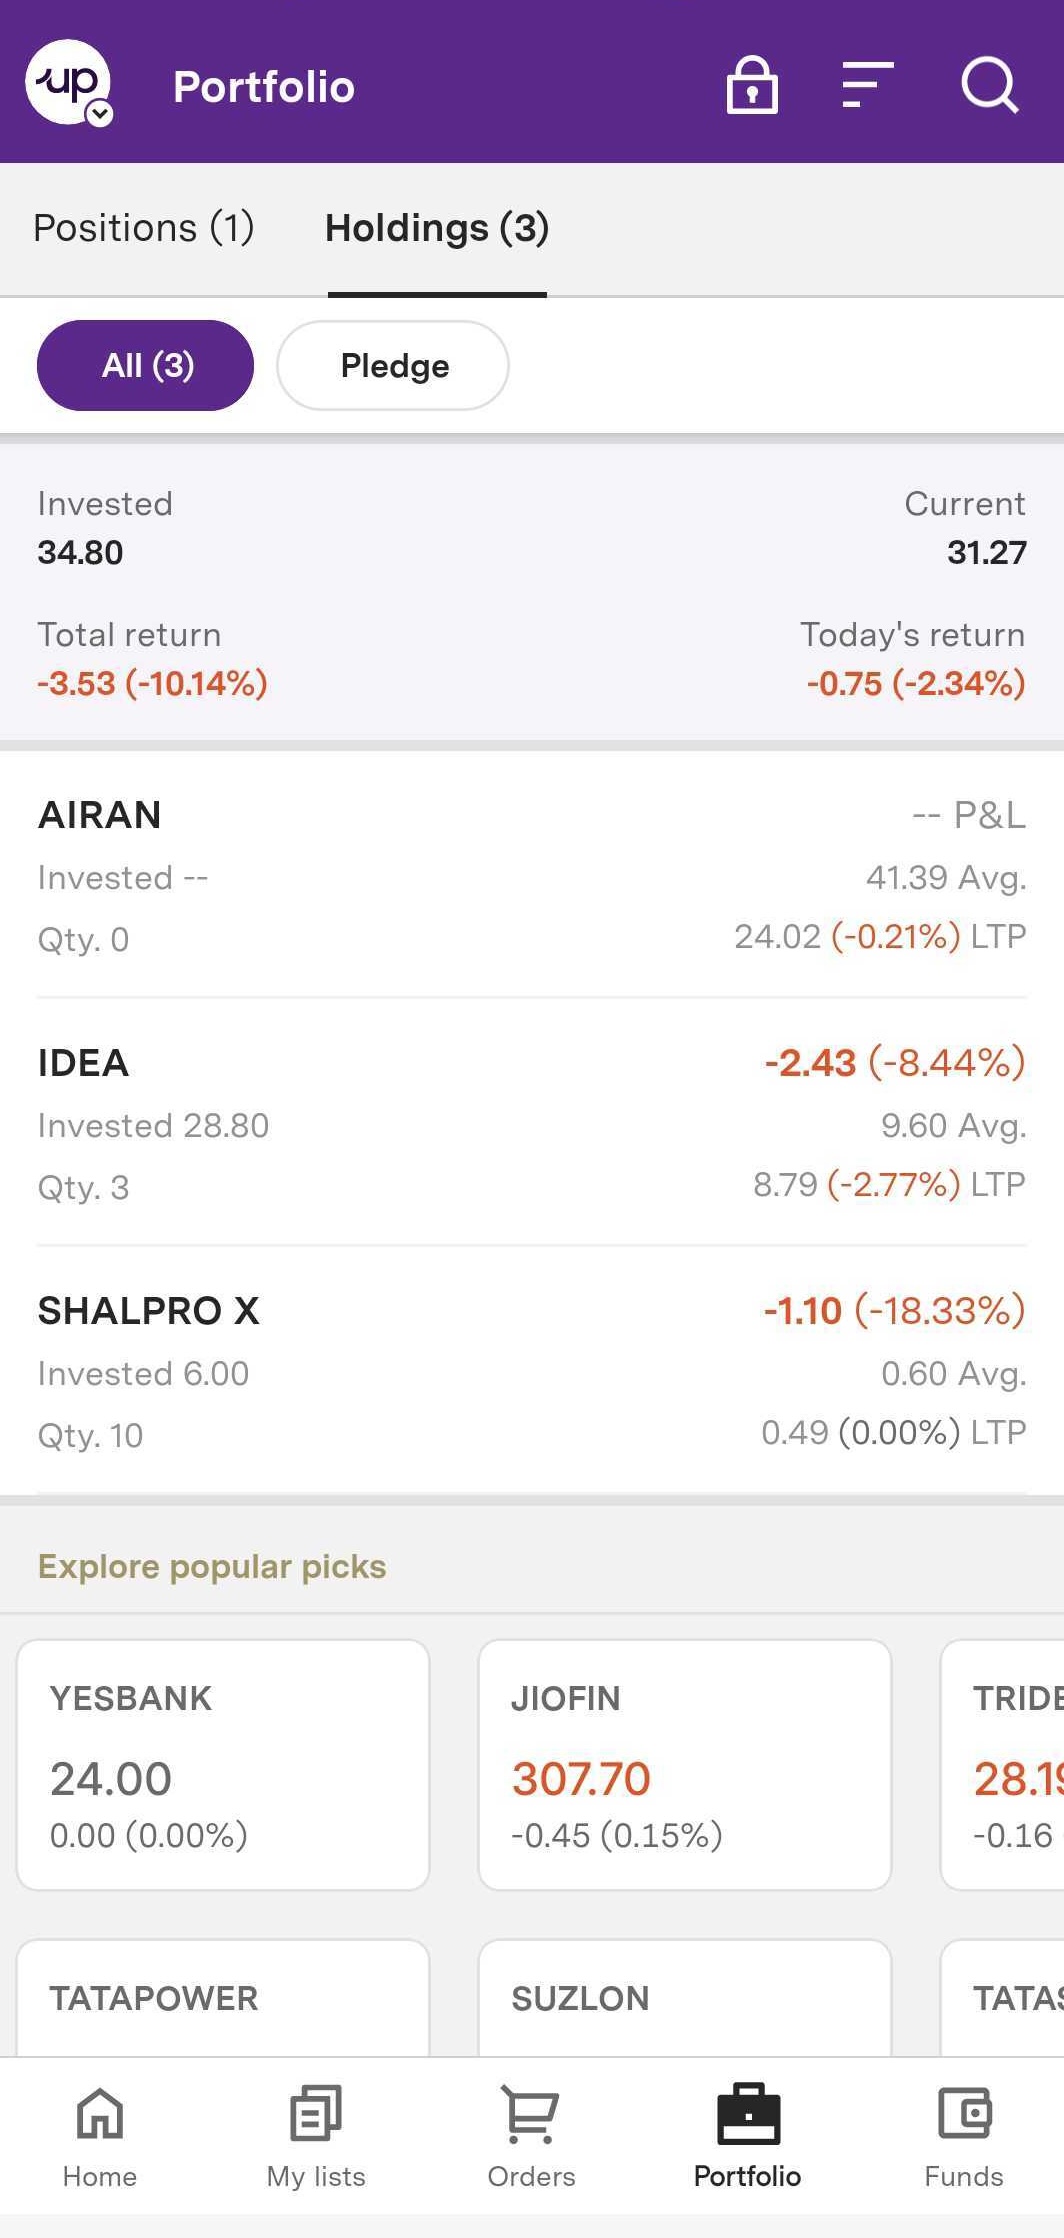This screenshot has width=1064, height=2238.
Task: Open the IDEA holding details
Action: coord(532,1124)
